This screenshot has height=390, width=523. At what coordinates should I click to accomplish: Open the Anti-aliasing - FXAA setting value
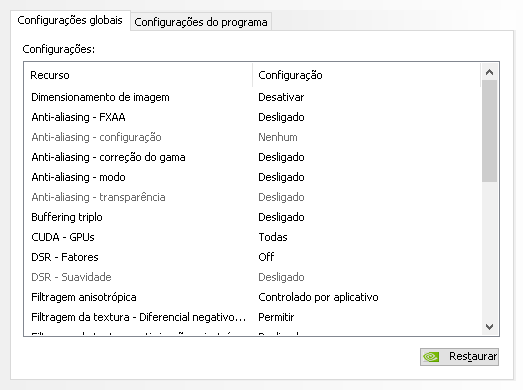click(x=281, y=117)
